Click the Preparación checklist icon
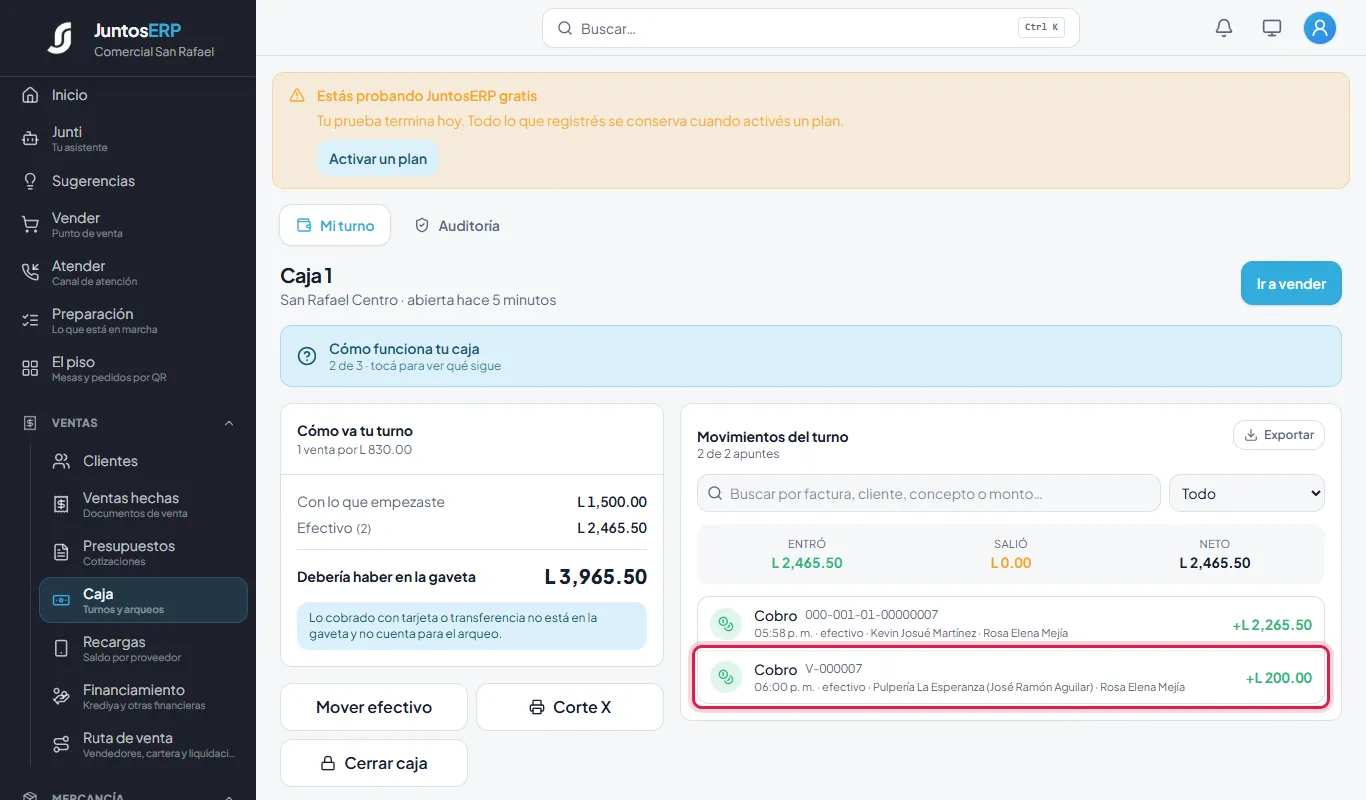The width and height of the screenshot is (1366, 800). (x=30, y=321)
